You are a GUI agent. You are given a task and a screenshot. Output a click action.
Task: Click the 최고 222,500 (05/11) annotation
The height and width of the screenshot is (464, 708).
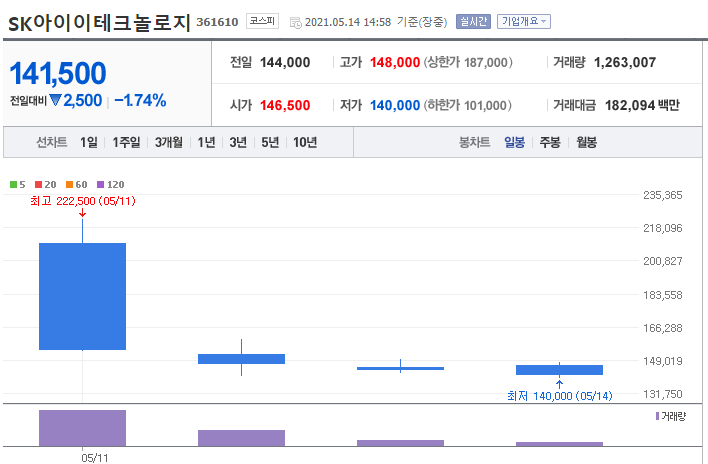[83, 201]
